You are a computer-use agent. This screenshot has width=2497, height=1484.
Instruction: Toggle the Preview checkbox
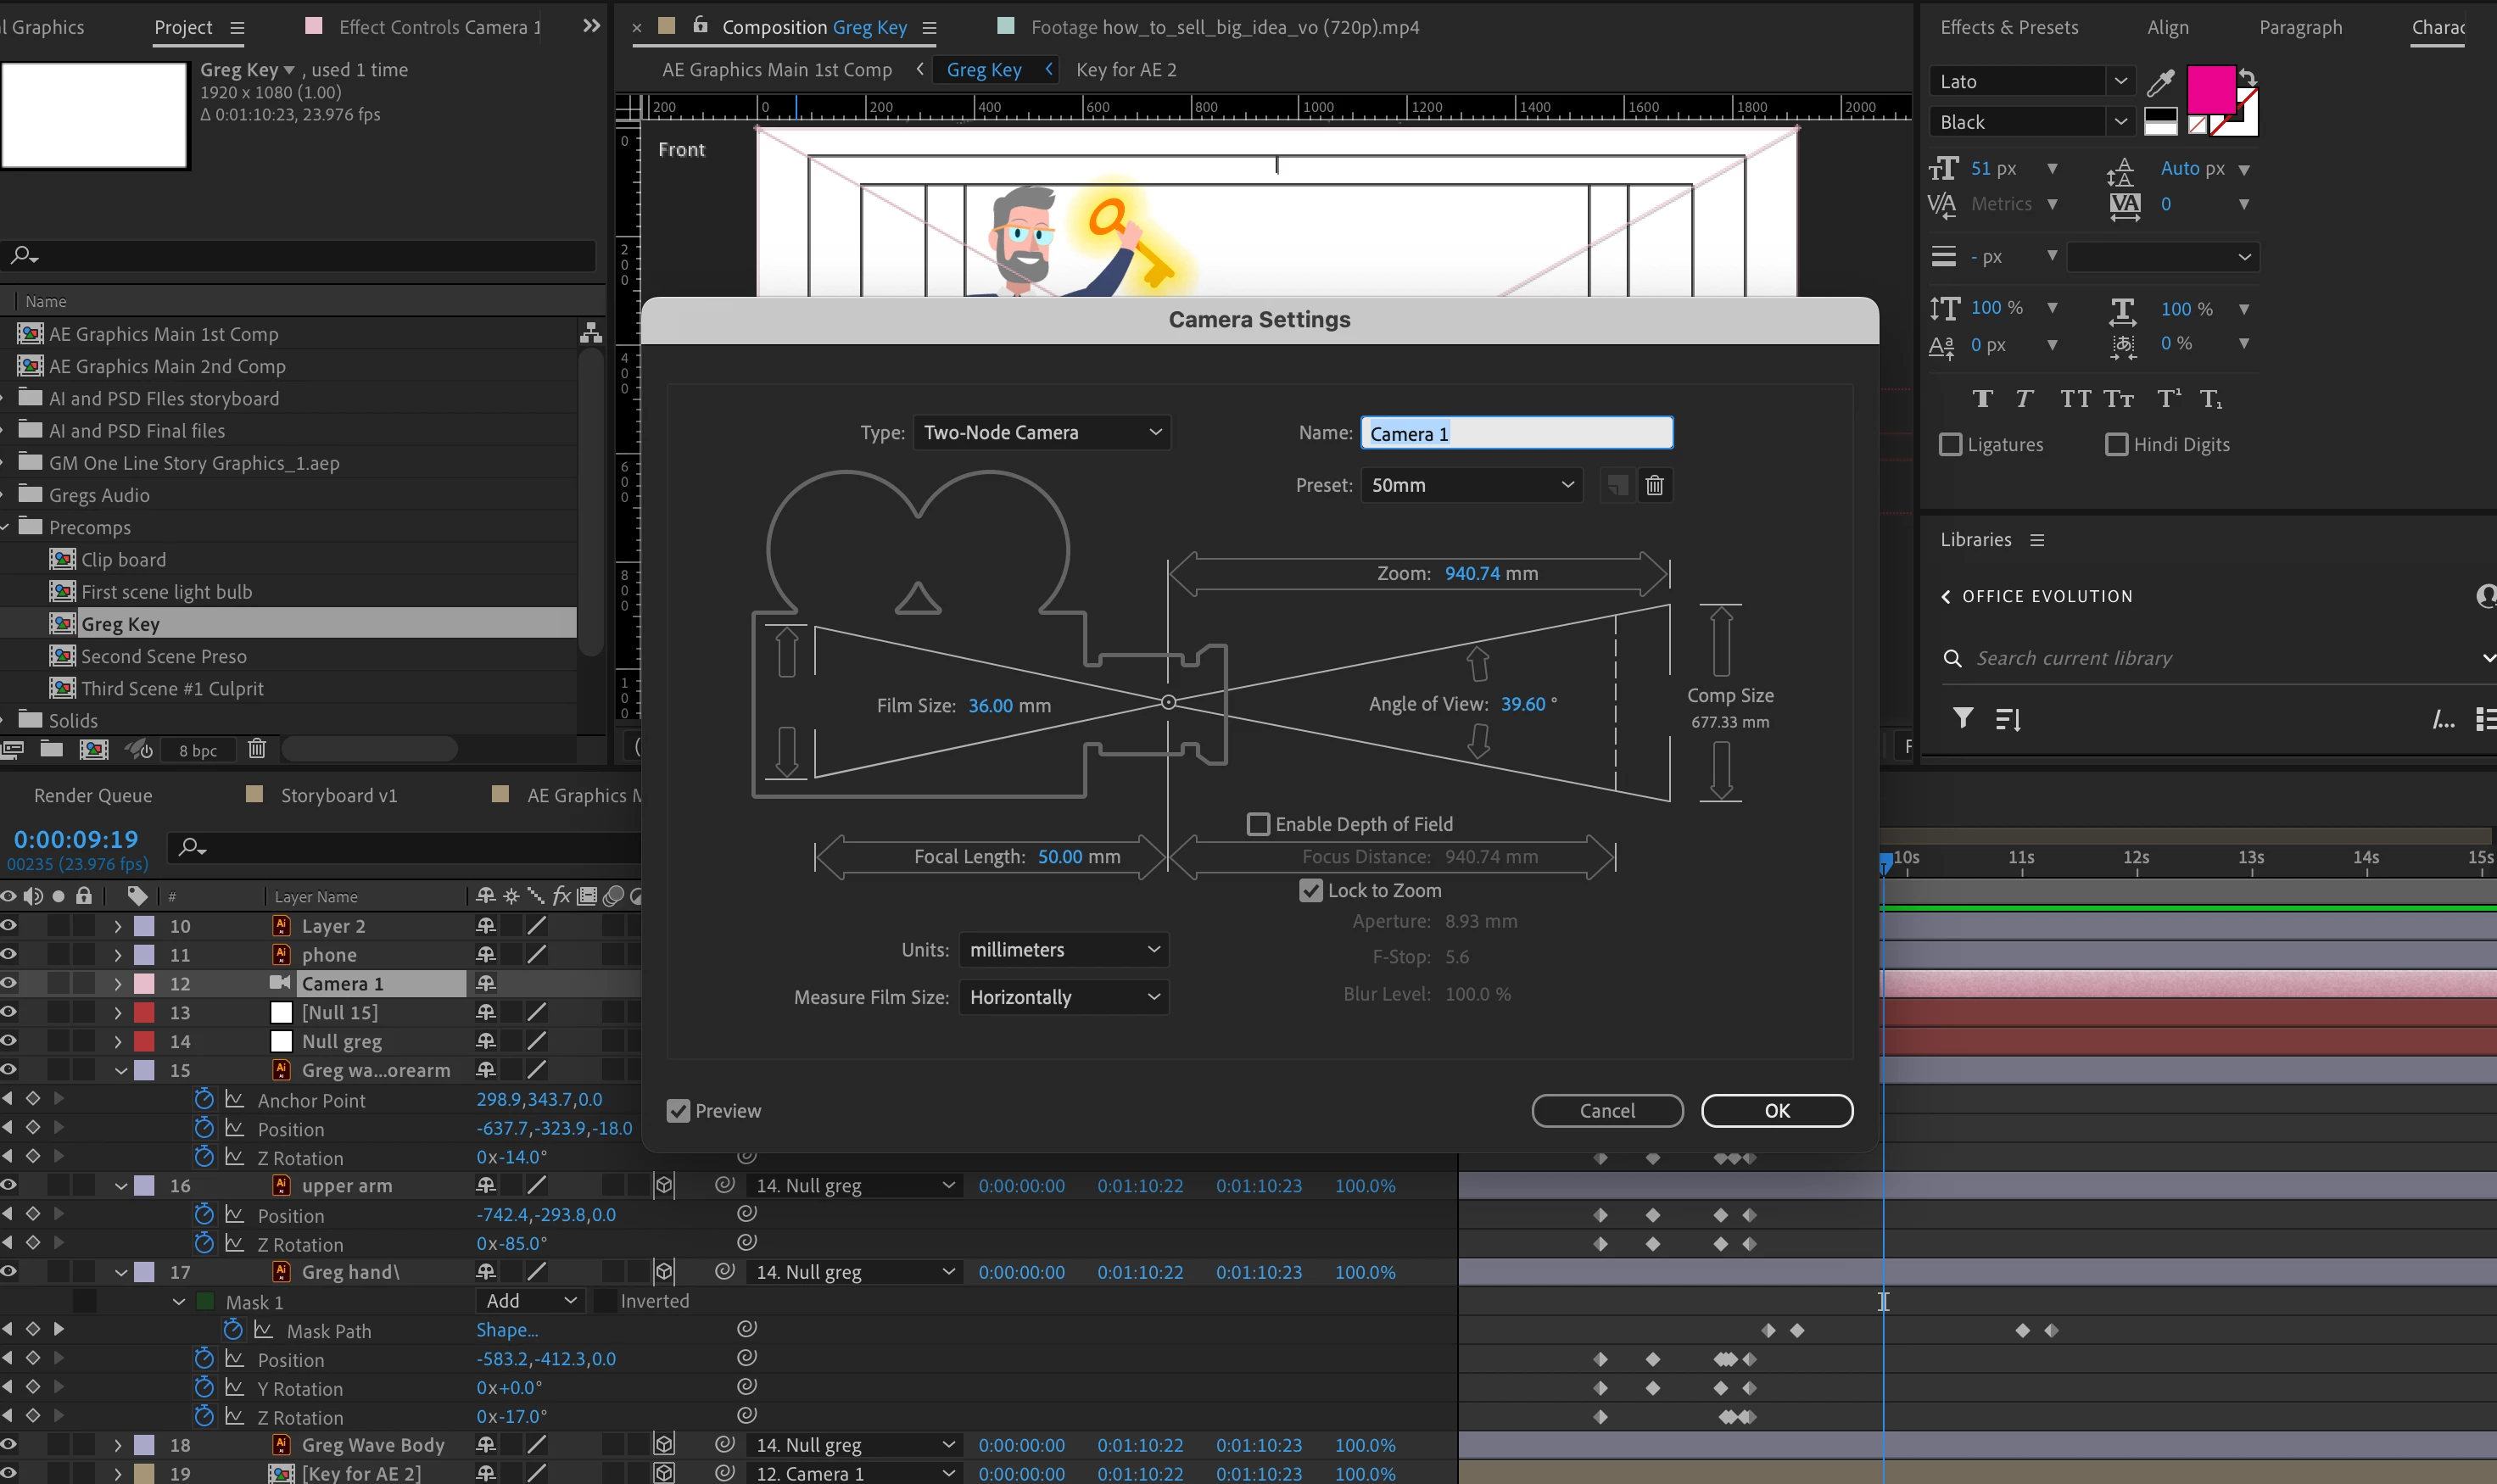click(678, 1111)
